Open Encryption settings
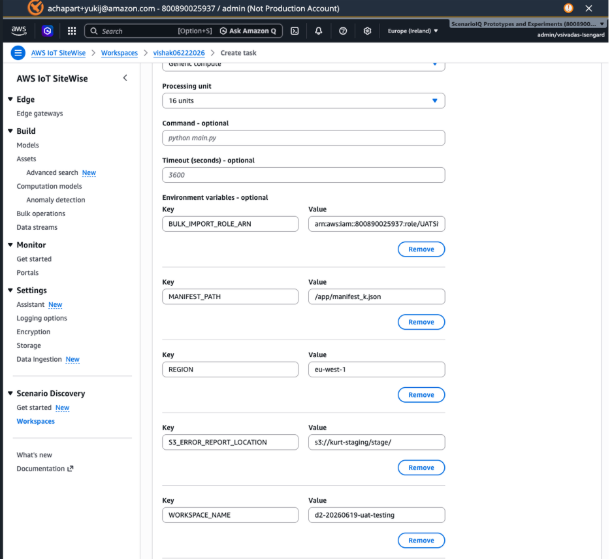Screen dimensions: 609x559 pyautogui.click(x=33, y=332)
